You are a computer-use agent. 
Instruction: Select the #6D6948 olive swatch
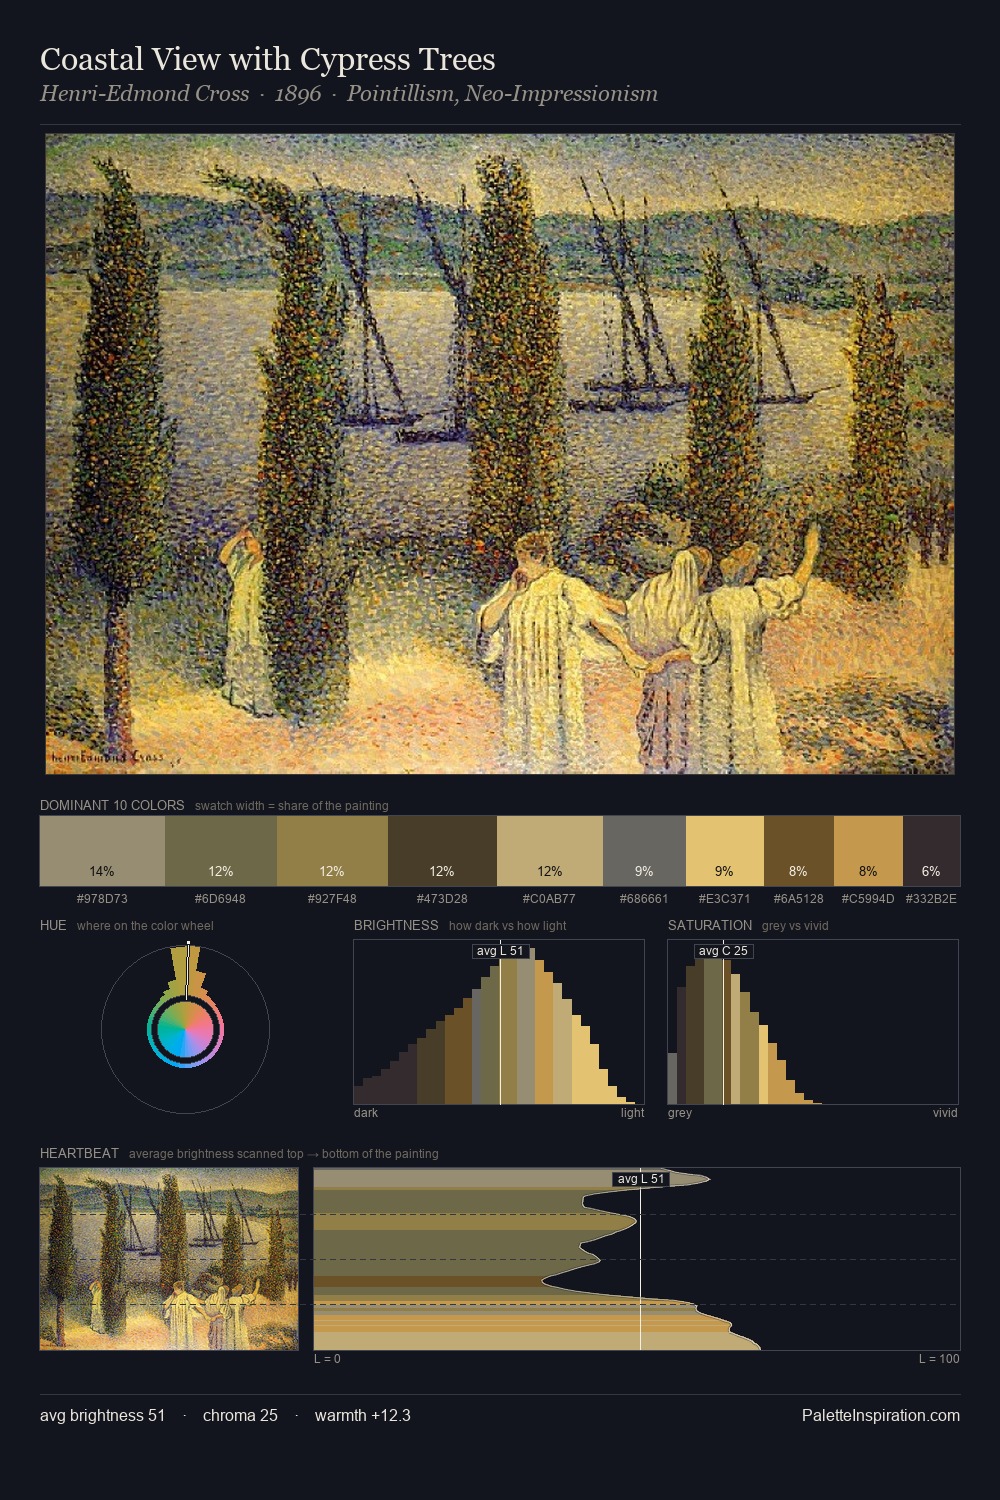click(221, 851)
